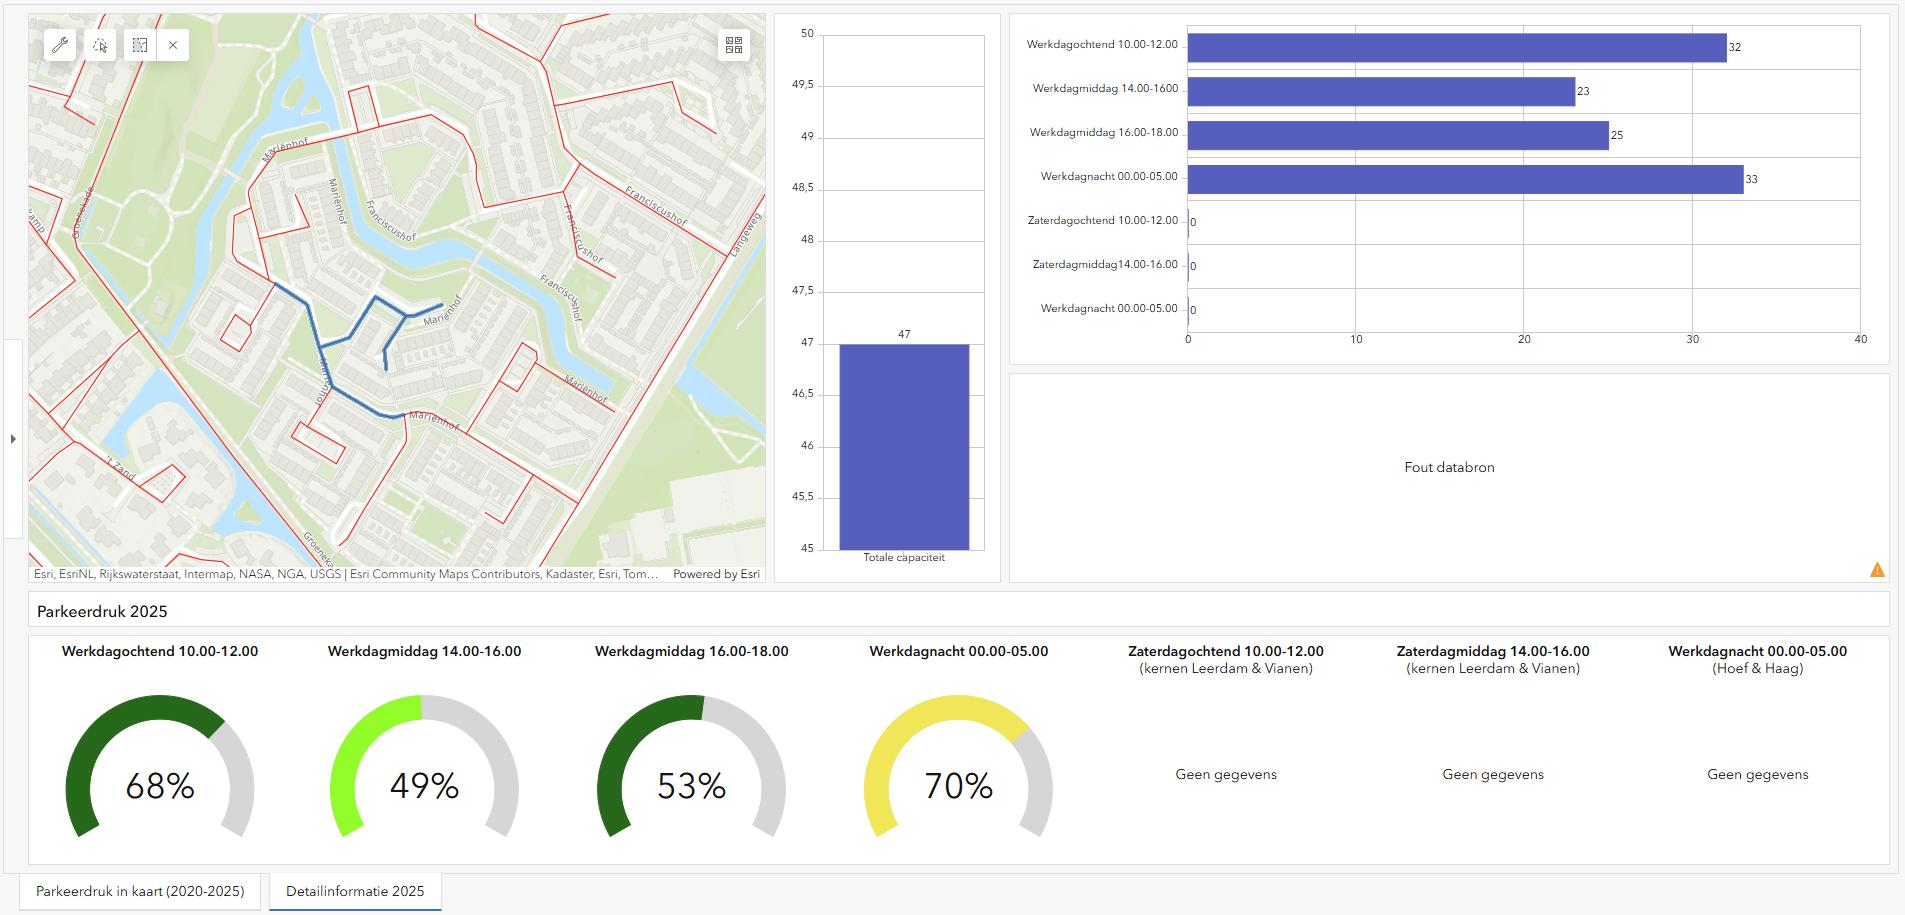Open the map tools wrench icon

(x=60, y=45)
